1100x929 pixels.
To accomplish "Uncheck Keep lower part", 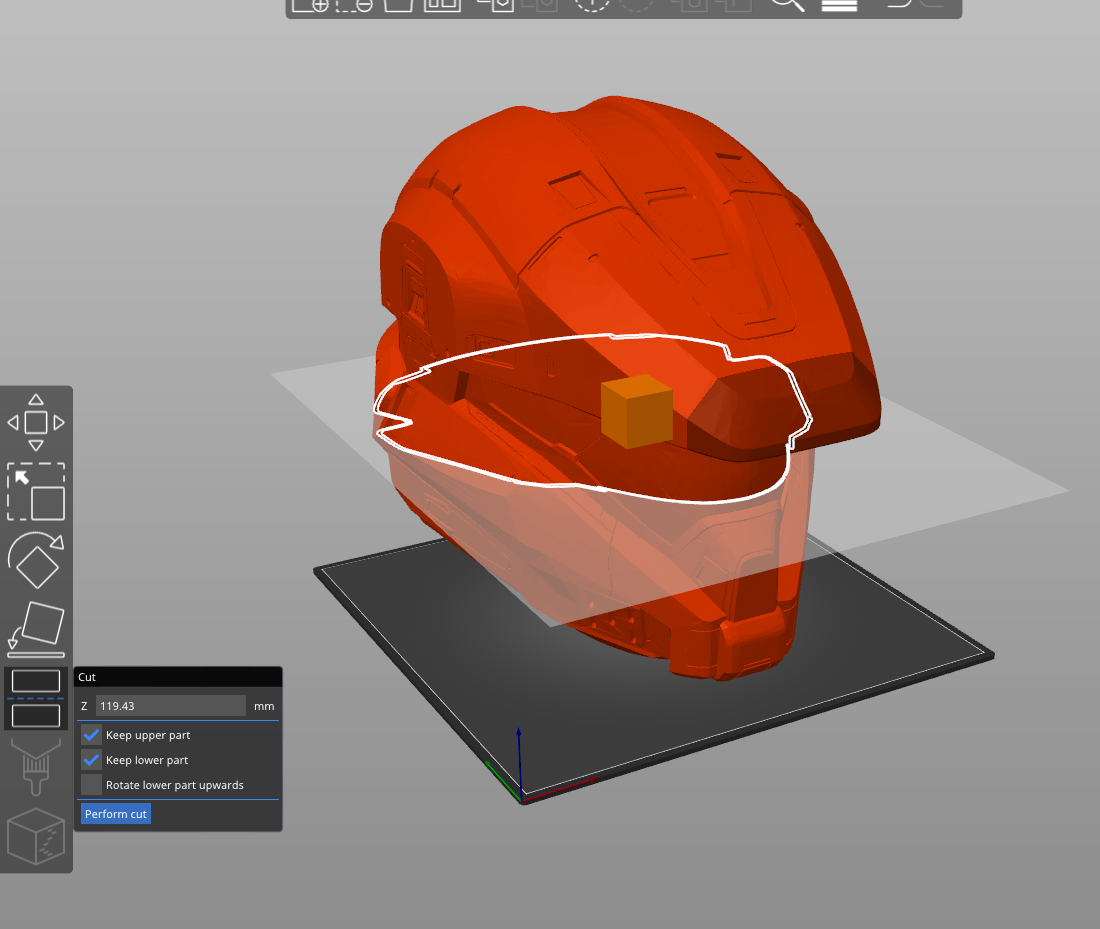I will pyautogui.click(x=91, y=760).
